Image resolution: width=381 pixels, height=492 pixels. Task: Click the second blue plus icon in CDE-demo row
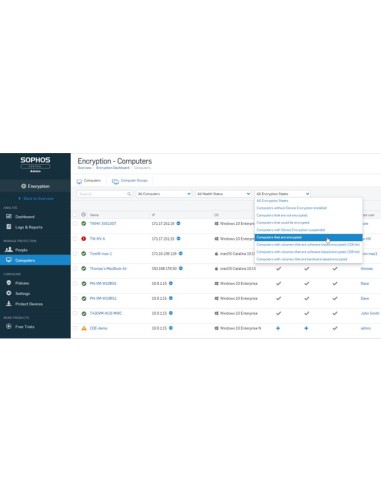tap(306, 328)
